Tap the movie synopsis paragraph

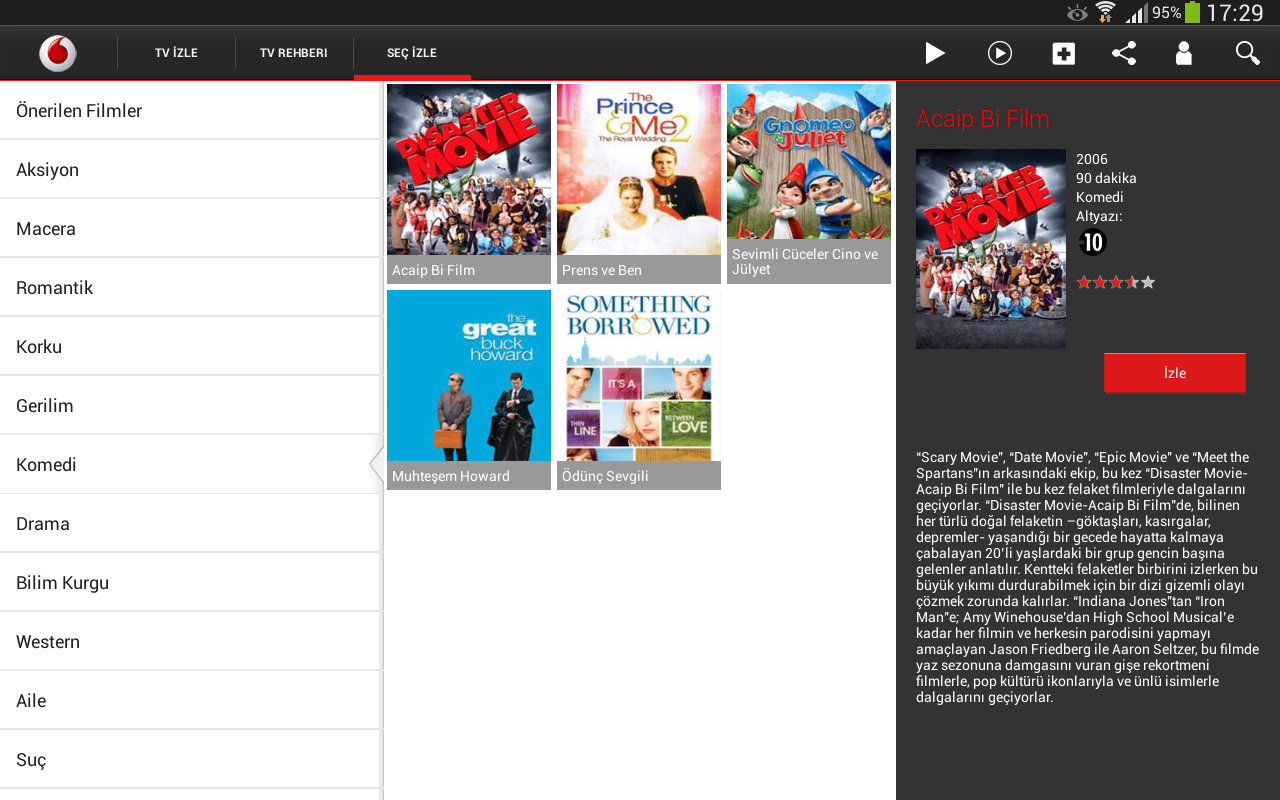1087,577
